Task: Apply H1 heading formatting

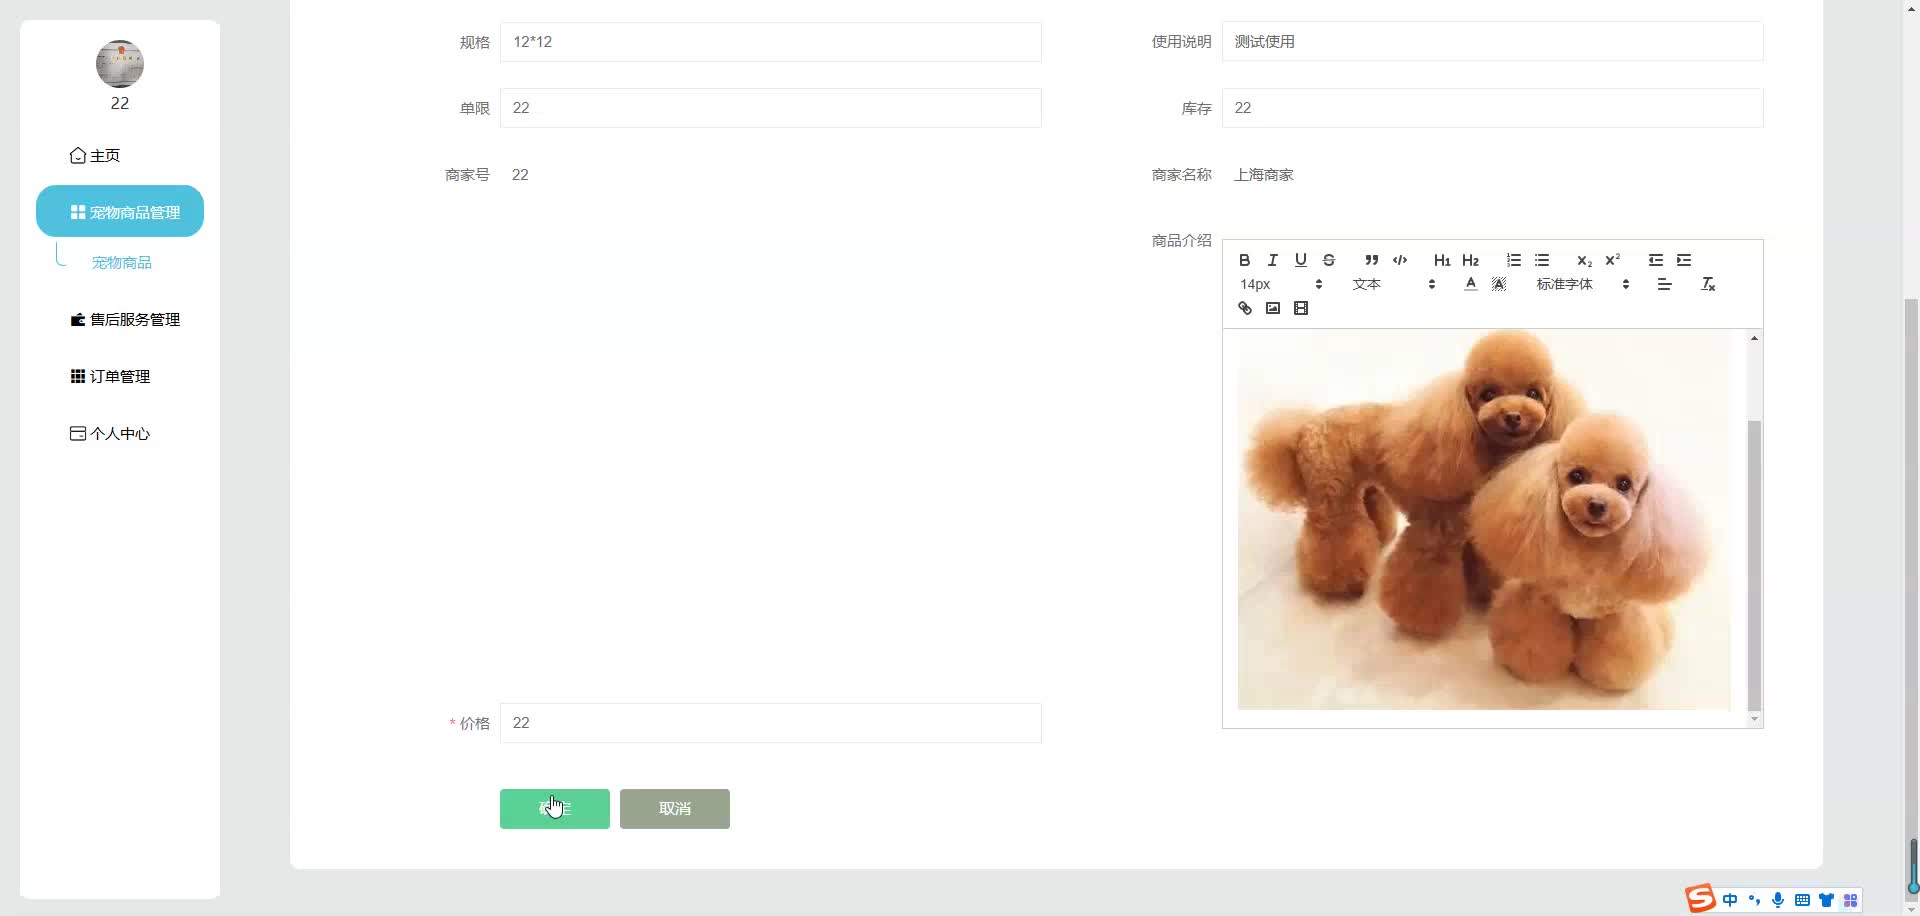Action: click(x=1442, y=261)
